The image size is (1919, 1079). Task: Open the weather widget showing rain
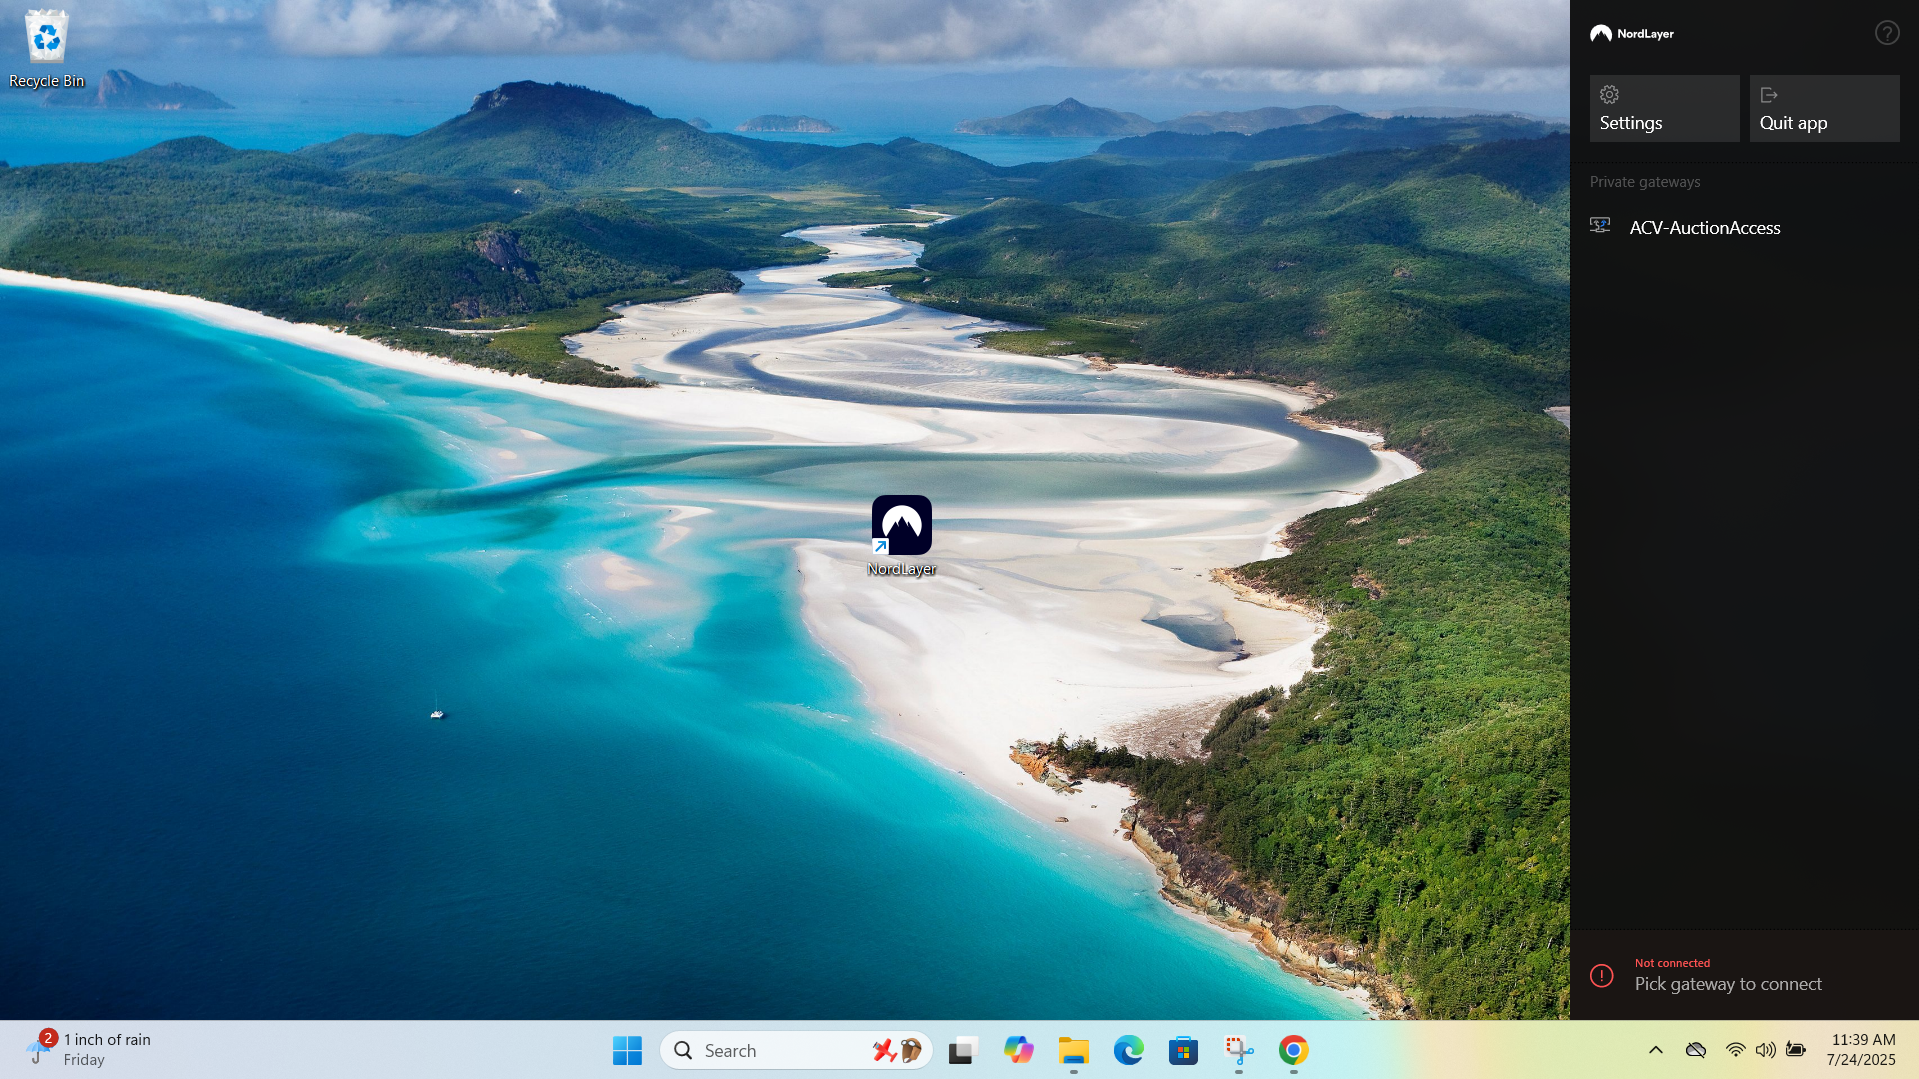pos(90,1050)
